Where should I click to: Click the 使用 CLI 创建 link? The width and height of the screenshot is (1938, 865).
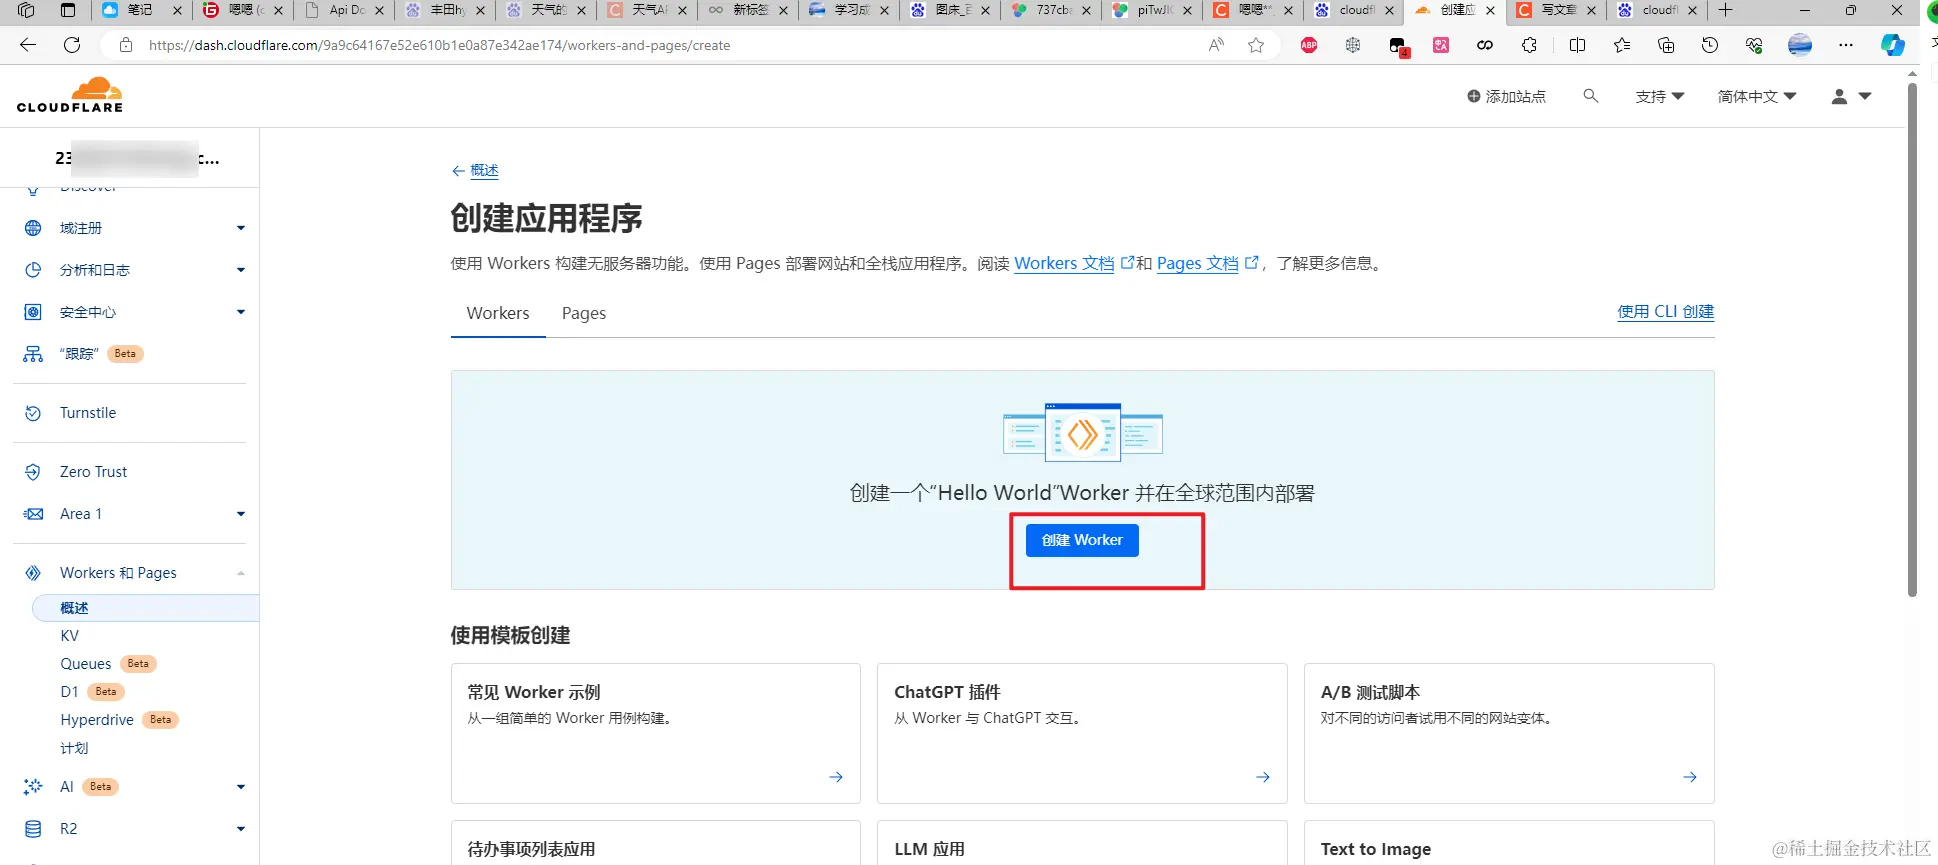(x=1666, y=311)
